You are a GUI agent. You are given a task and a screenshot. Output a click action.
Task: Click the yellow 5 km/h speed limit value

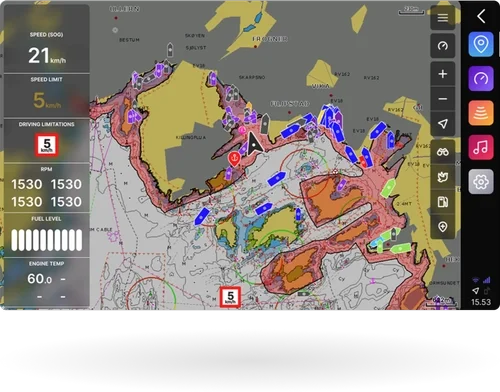tap(47, 100)
